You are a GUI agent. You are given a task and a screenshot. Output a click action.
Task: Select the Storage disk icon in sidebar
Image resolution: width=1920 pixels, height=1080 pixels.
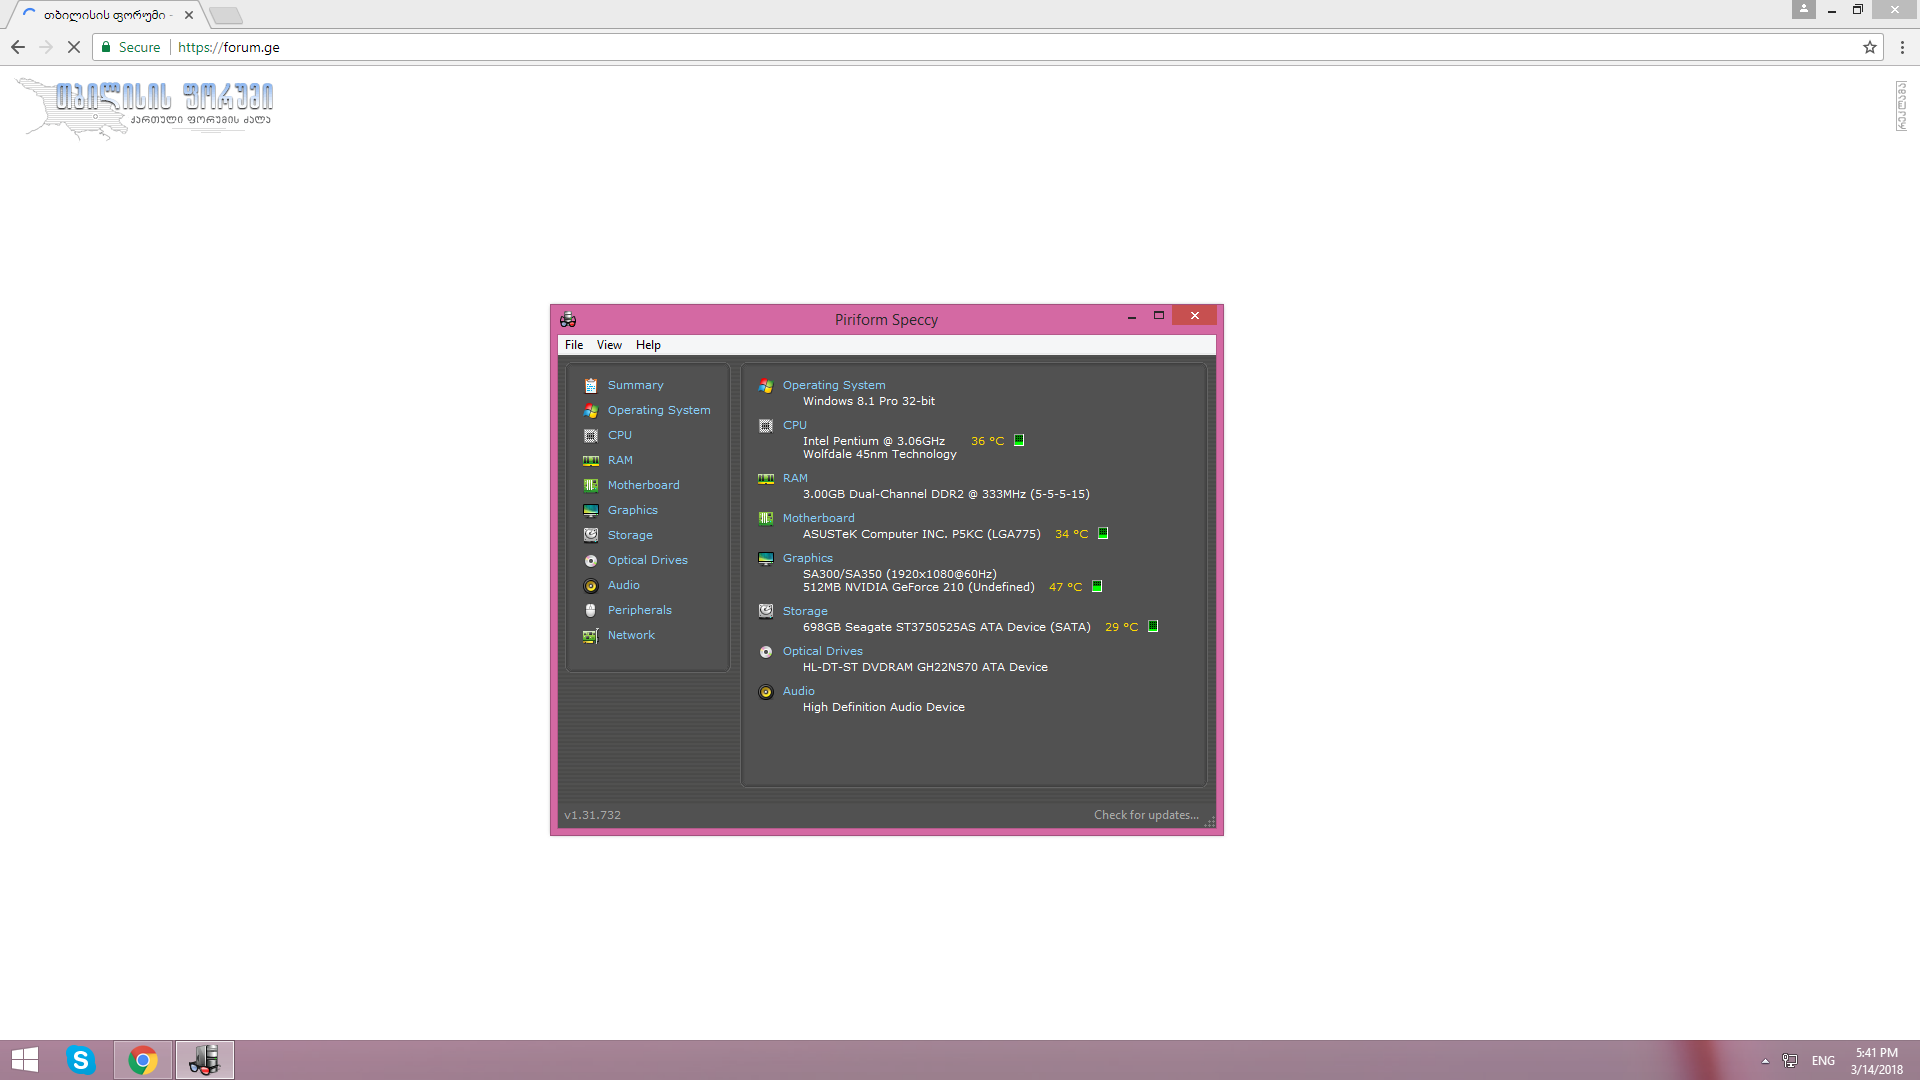pos(591,535)
